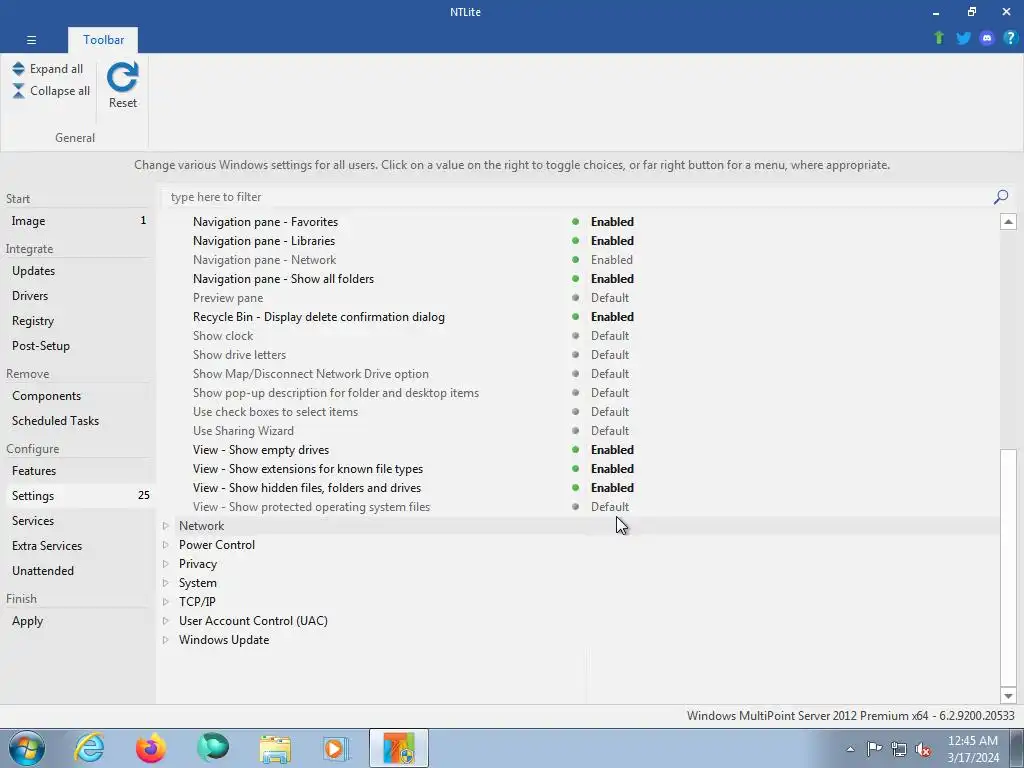Click the muted volume tray icon
The image size is (1024, 768).
(923, 749)
